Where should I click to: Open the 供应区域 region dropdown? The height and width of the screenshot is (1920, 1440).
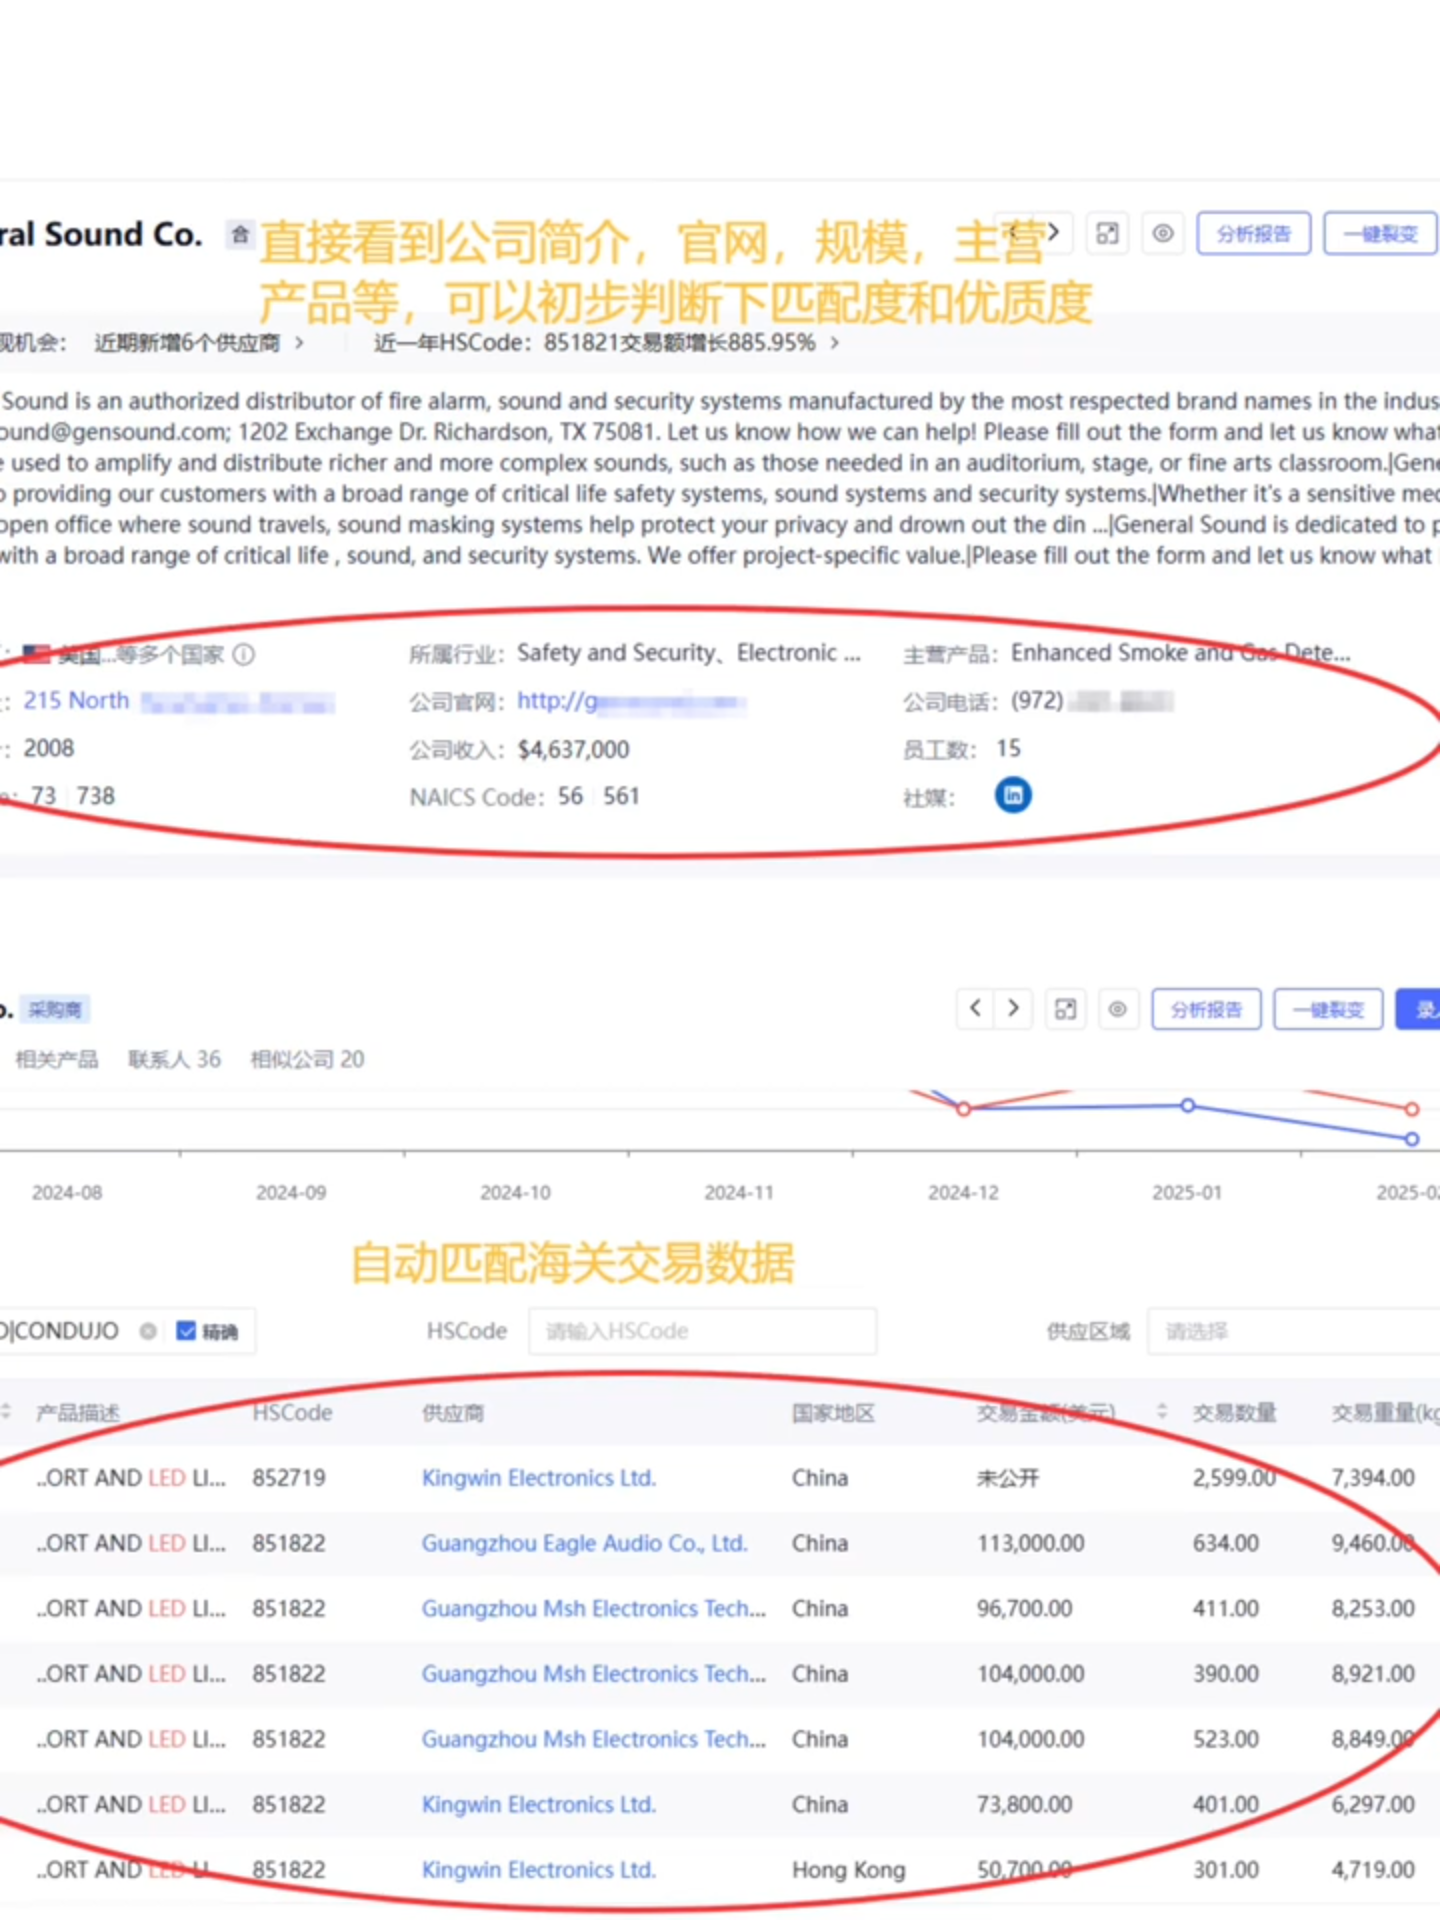coord(1292,1331)
